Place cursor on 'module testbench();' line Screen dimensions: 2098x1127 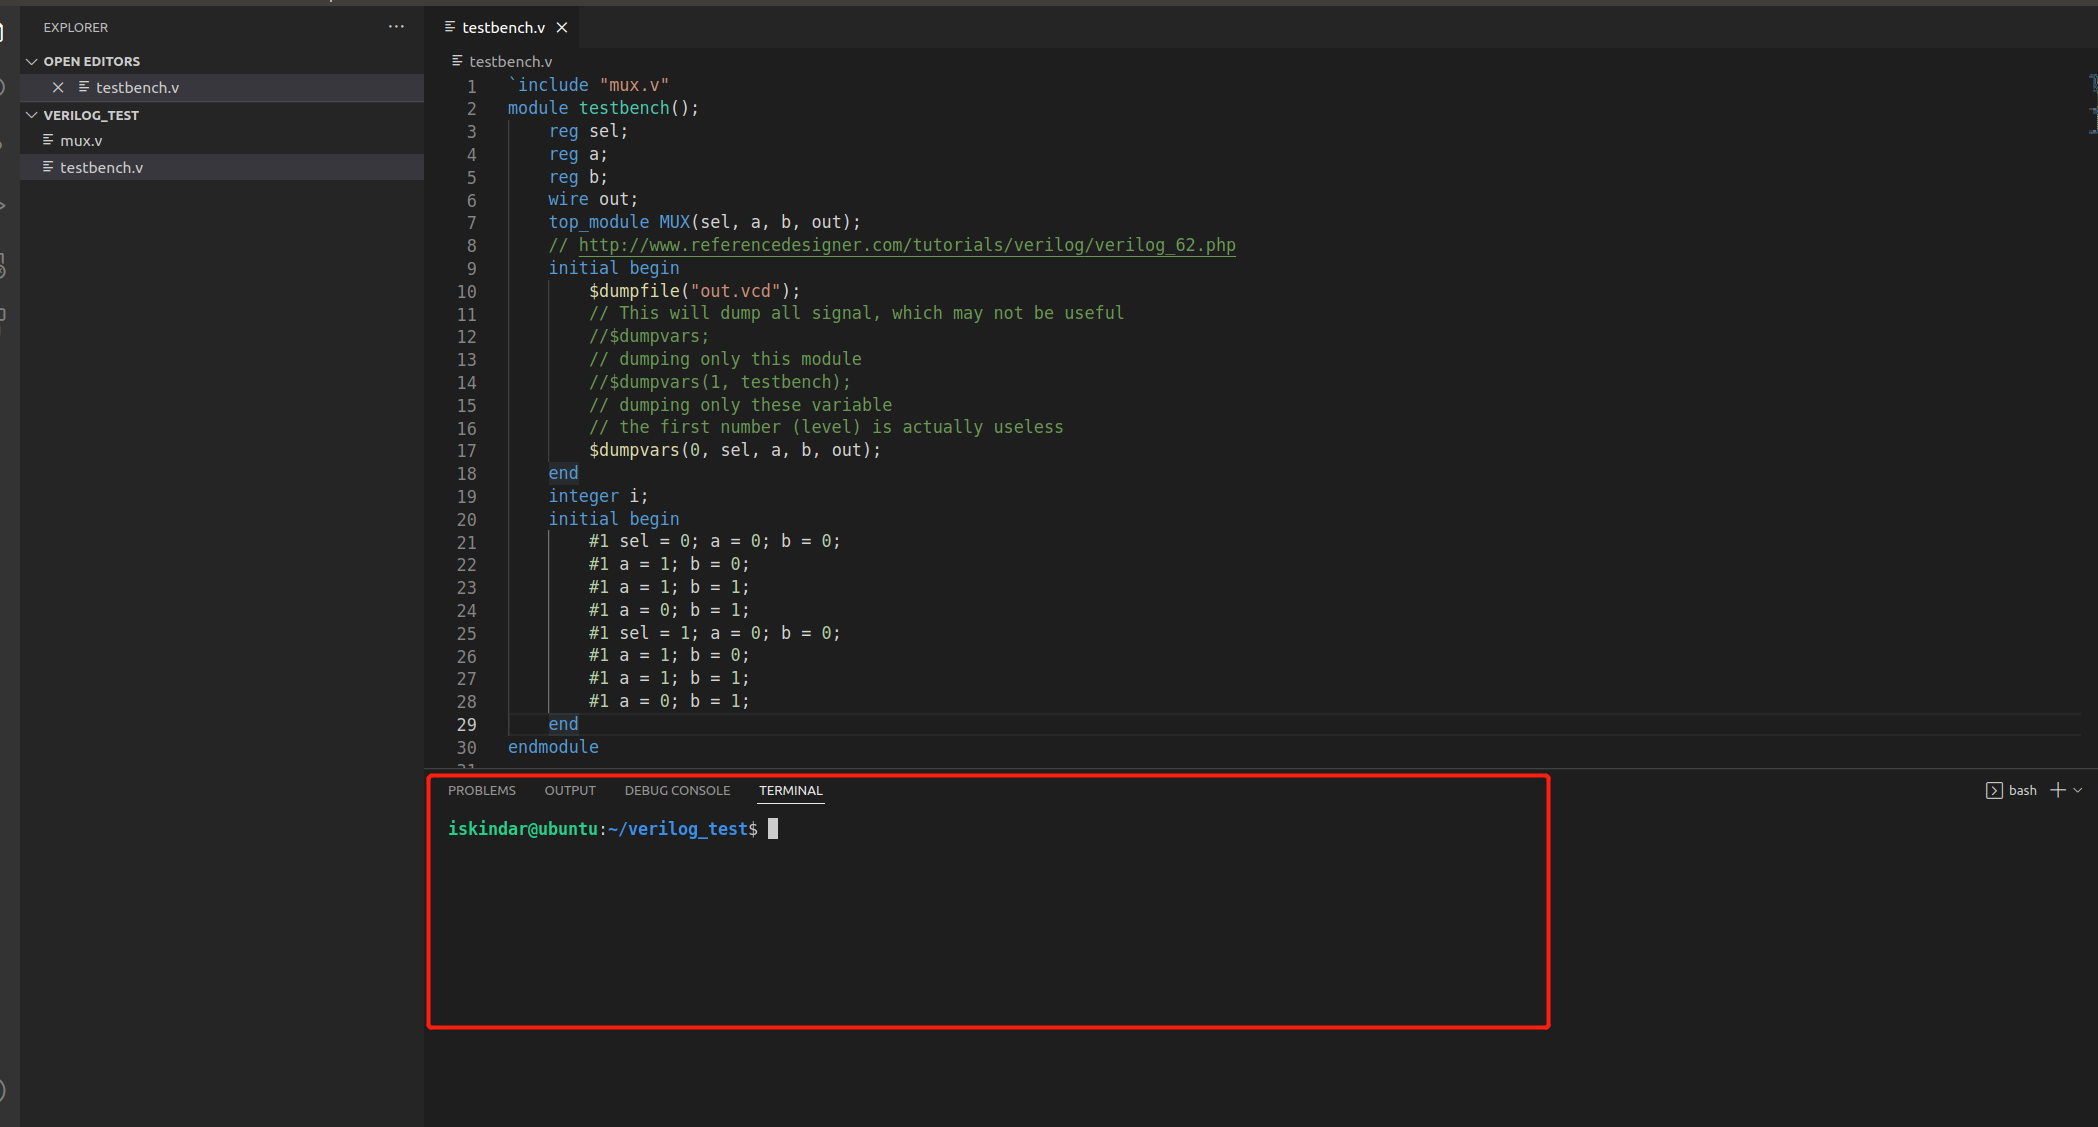(x=603, y=108)
